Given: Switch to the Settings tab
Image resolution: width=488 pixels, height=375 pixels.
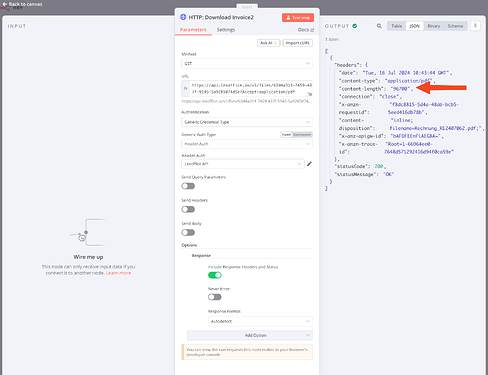Looking at the screenshot, I should pyautogui.click(x=226, y=30).
